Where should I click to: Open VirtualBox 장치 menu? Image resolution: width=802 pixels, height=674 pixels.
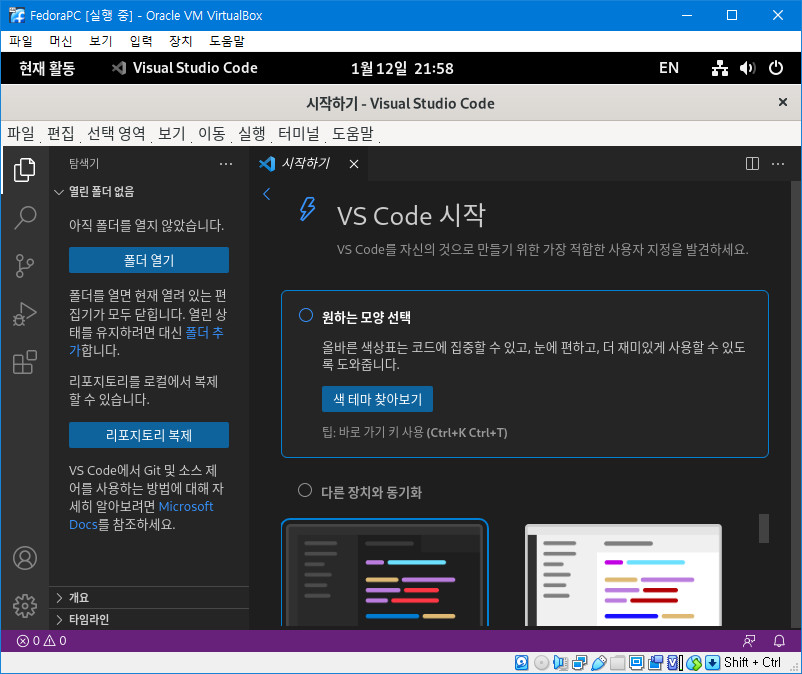coord(180,41)
